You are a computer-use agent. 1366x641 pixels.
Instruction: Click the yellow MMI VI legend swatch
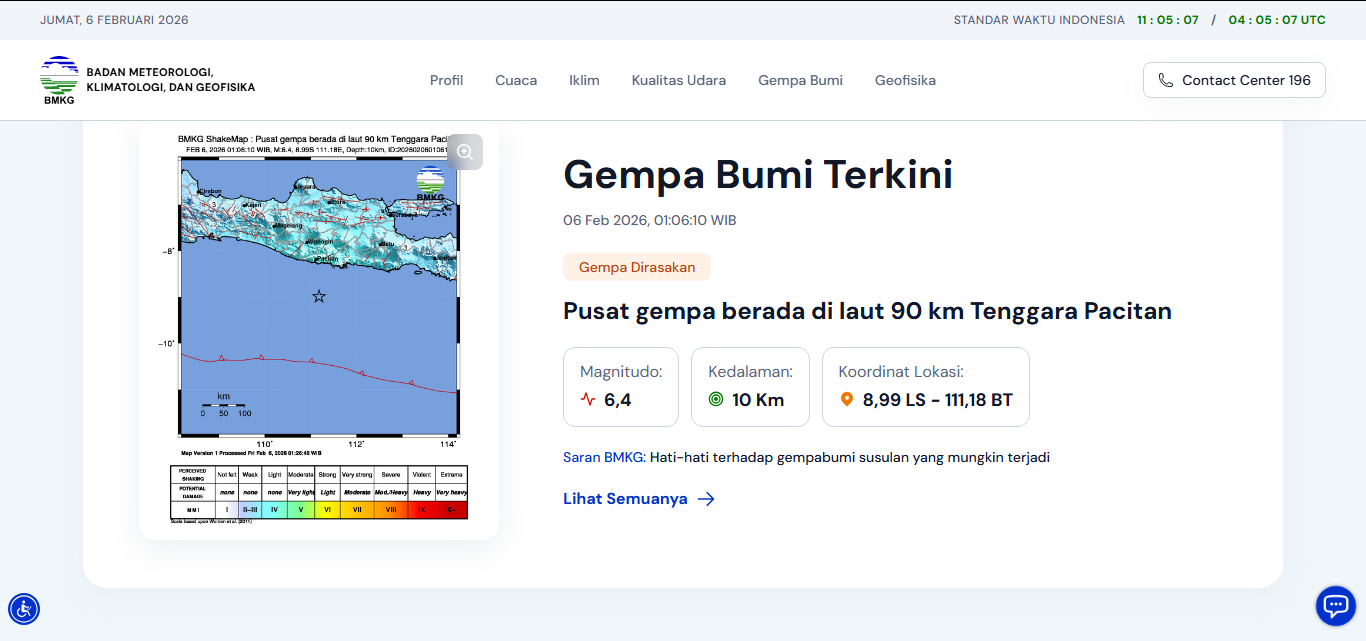pos(328,509)
